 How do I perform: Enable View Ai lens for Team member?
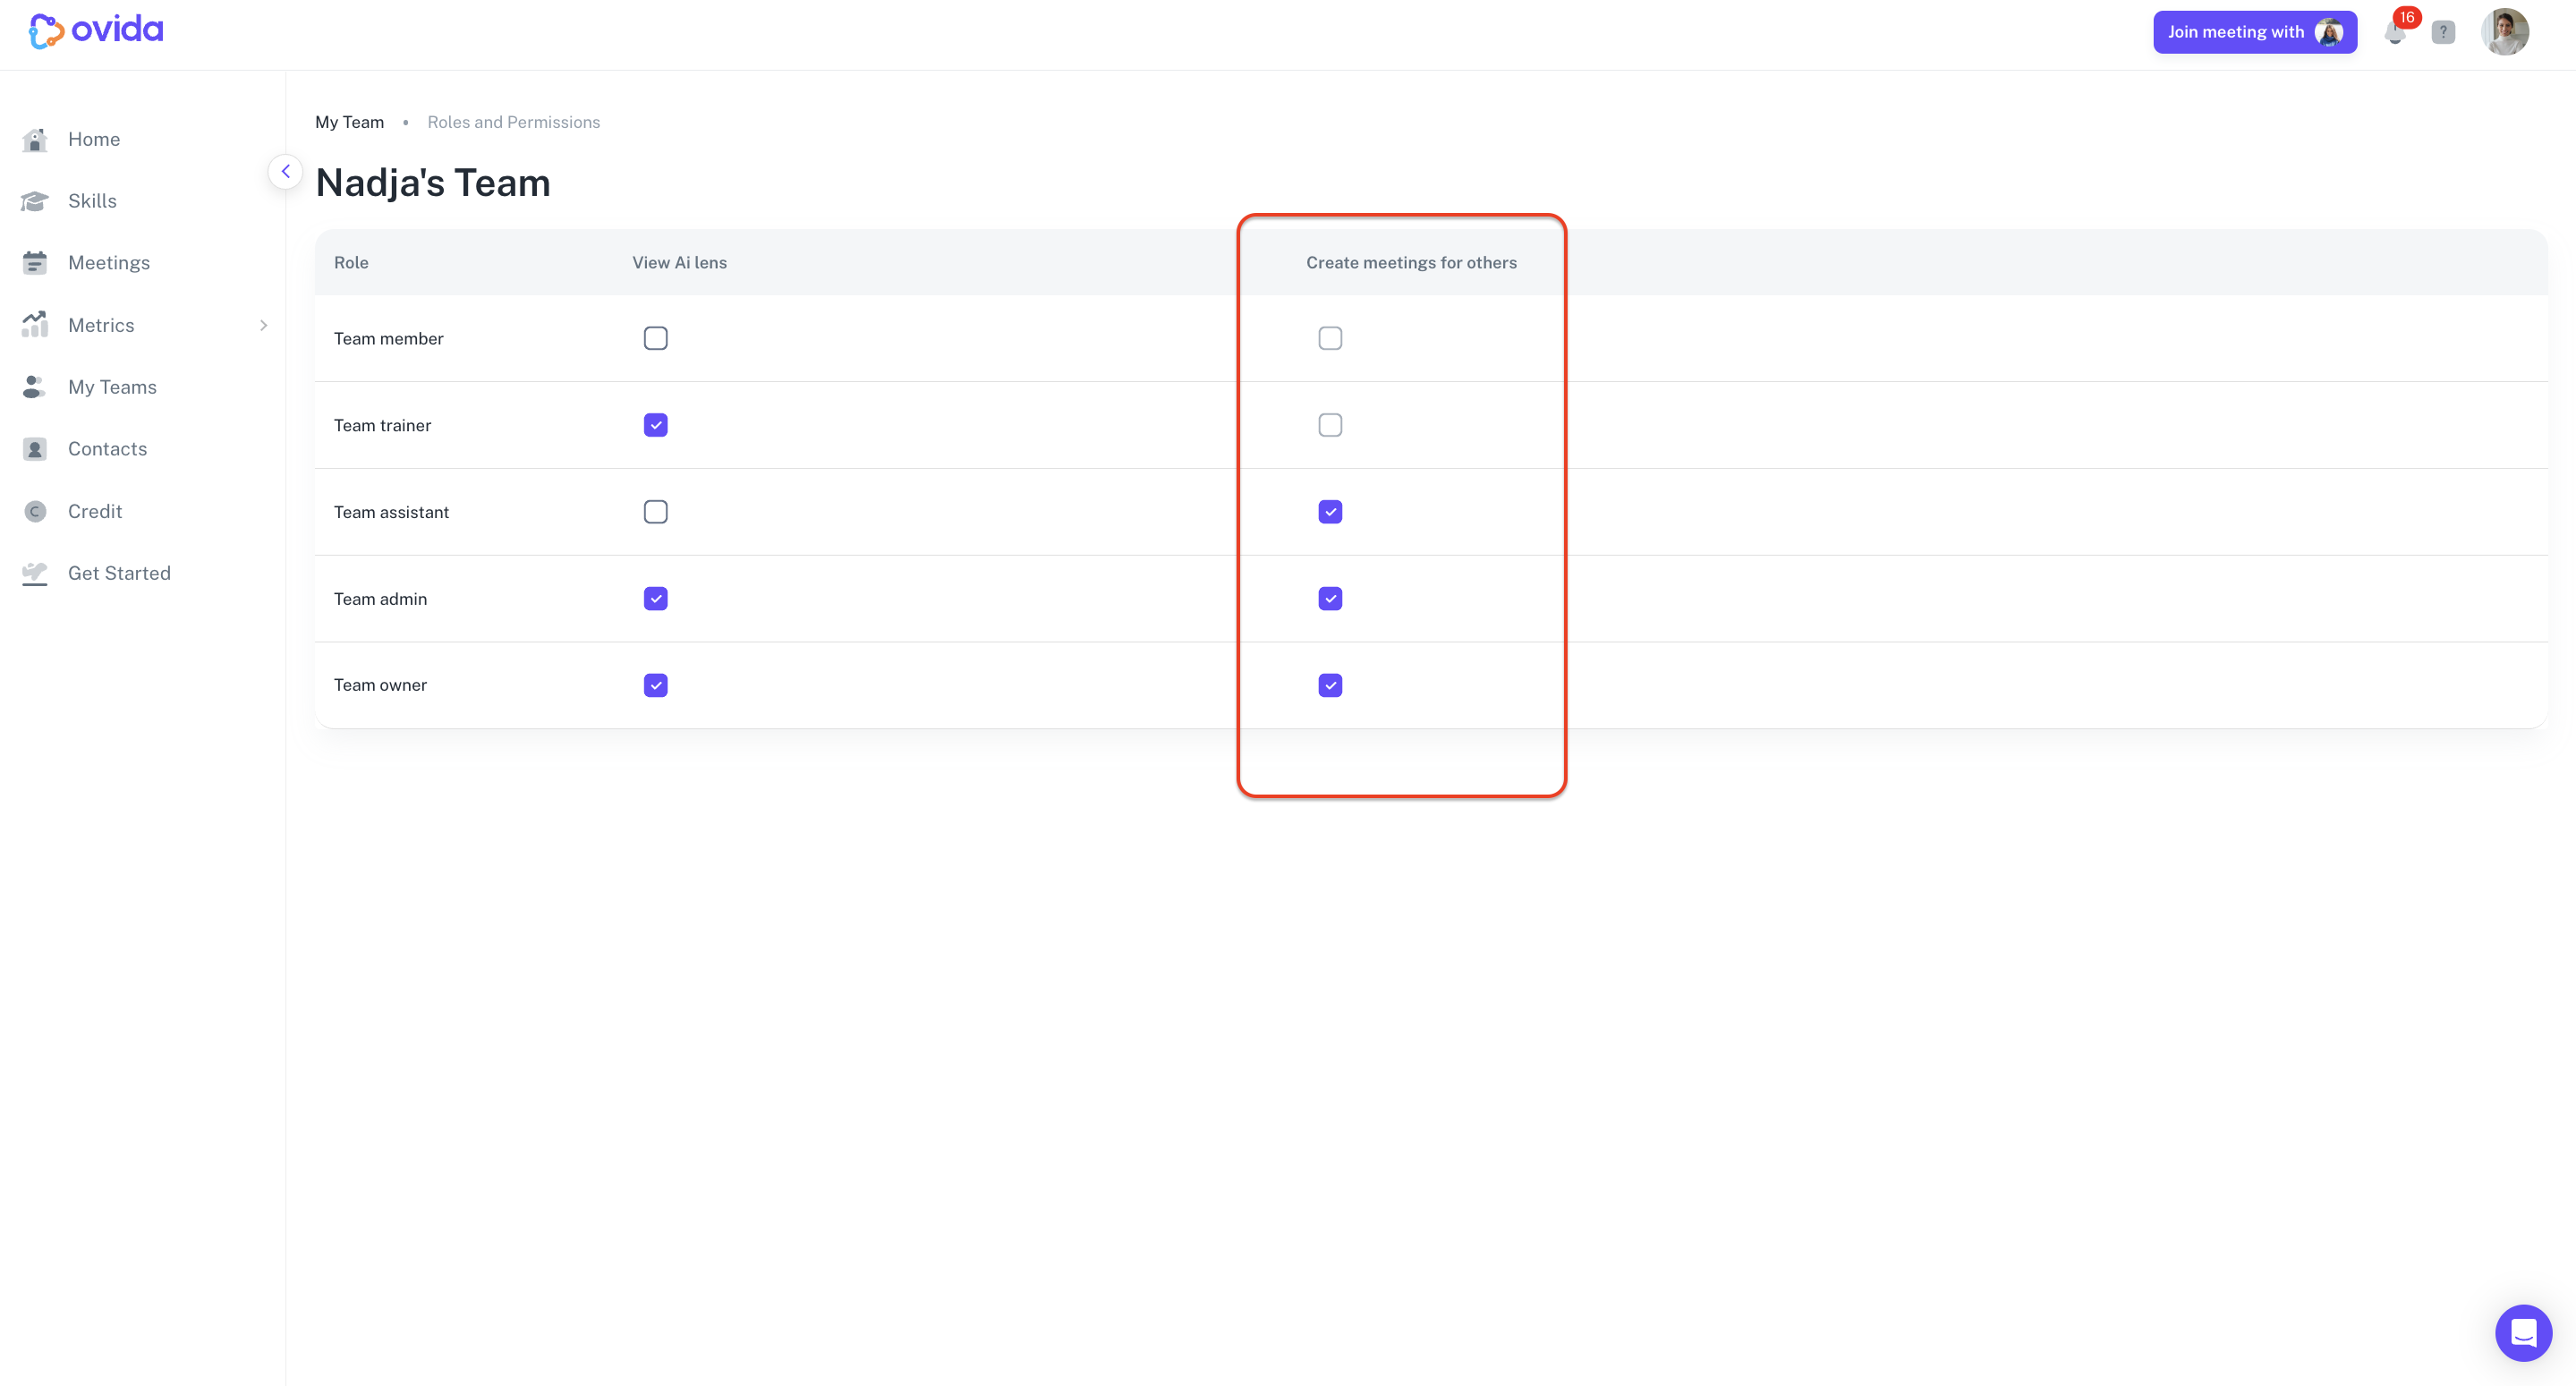(x=656, y=338)
